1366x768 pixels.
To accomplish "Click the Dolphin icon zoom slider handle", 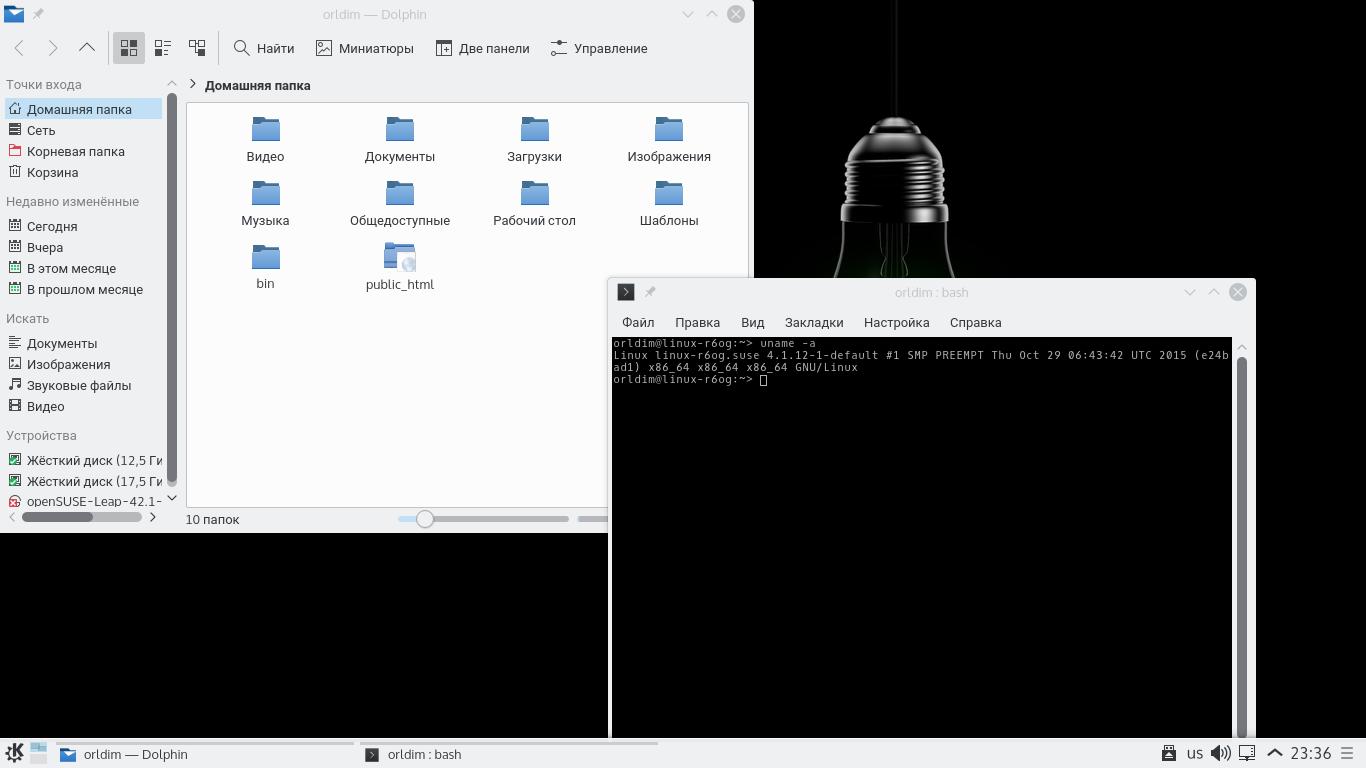I will (x=425, y=519).
